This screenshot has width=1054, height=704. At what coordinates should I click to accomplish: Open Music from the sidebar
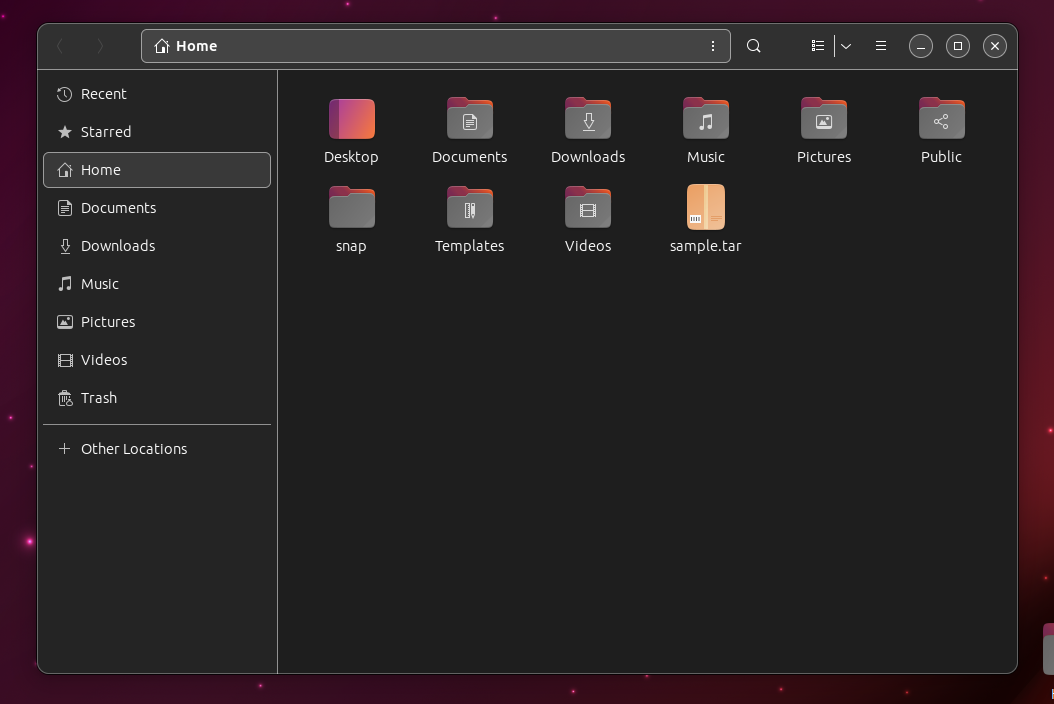pos(100,283)
